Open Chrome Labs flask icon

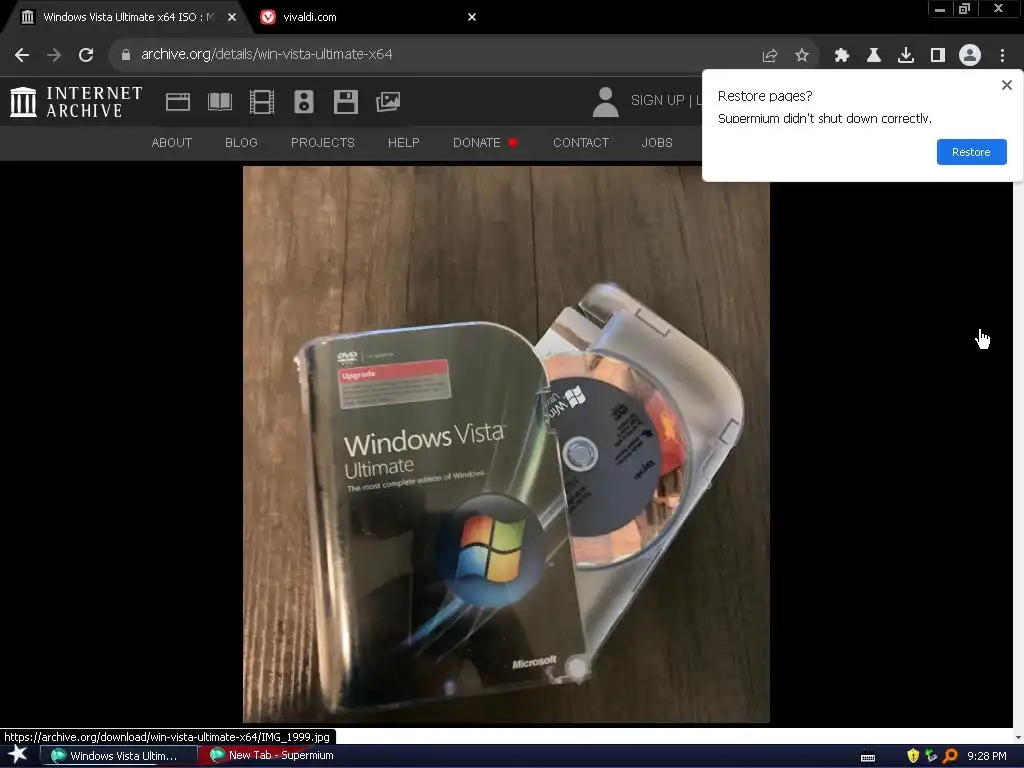pos(874,56)
